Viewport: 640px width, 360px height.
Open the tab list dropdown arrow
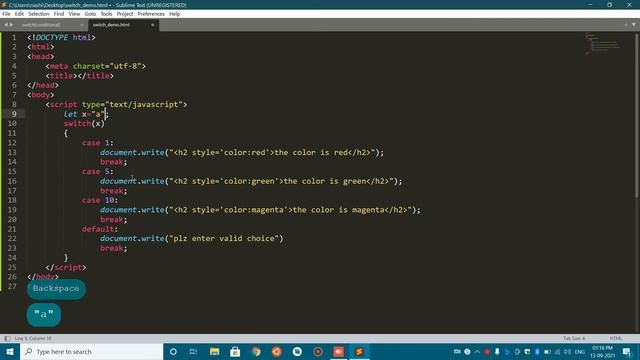[x=633, y=25]
